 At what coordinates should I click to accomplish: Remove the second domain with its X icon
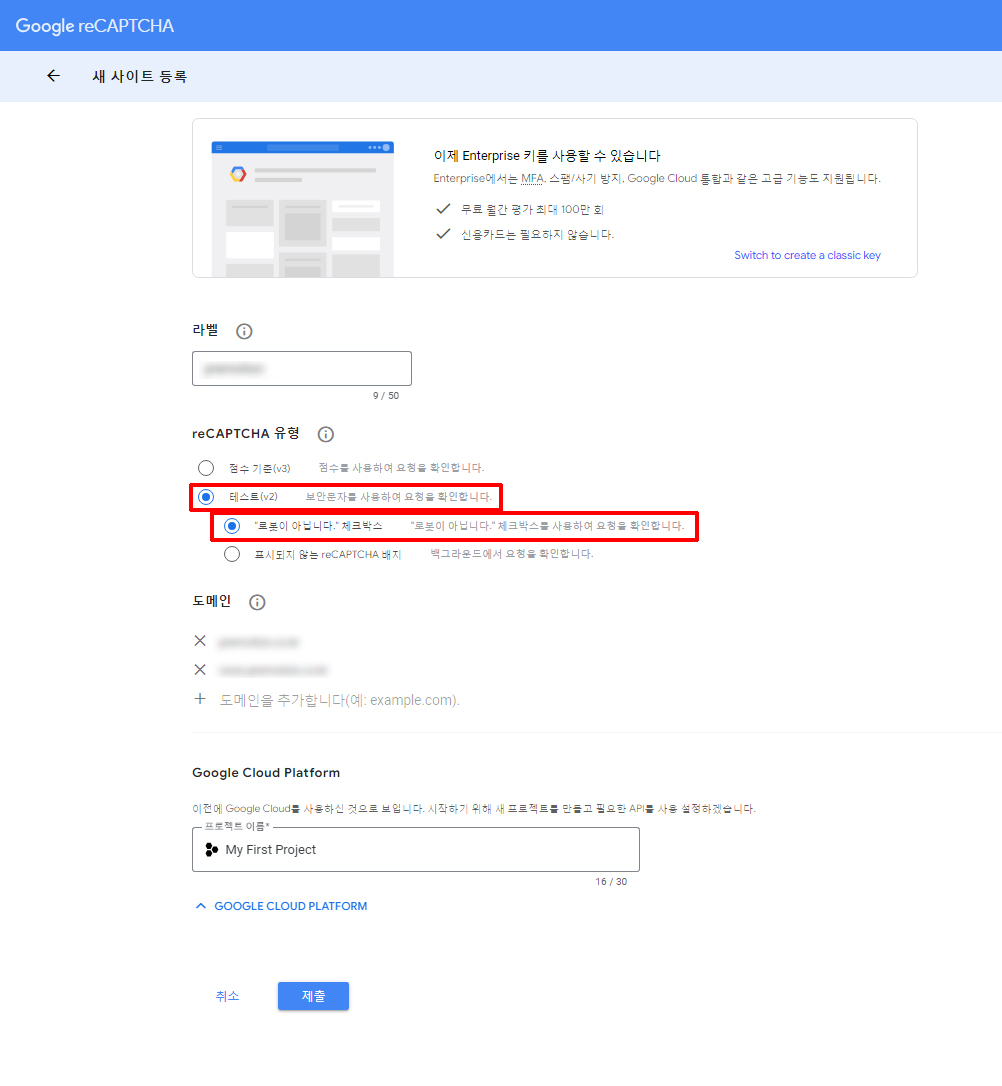200,670
